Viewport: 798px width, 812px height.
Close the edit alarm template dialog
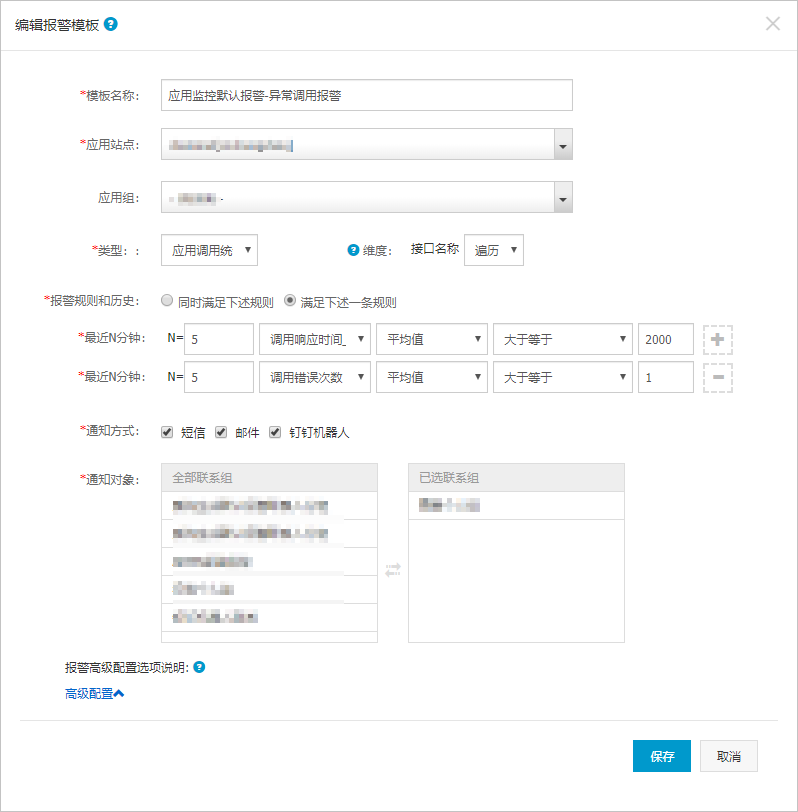[x=773, y=24]
